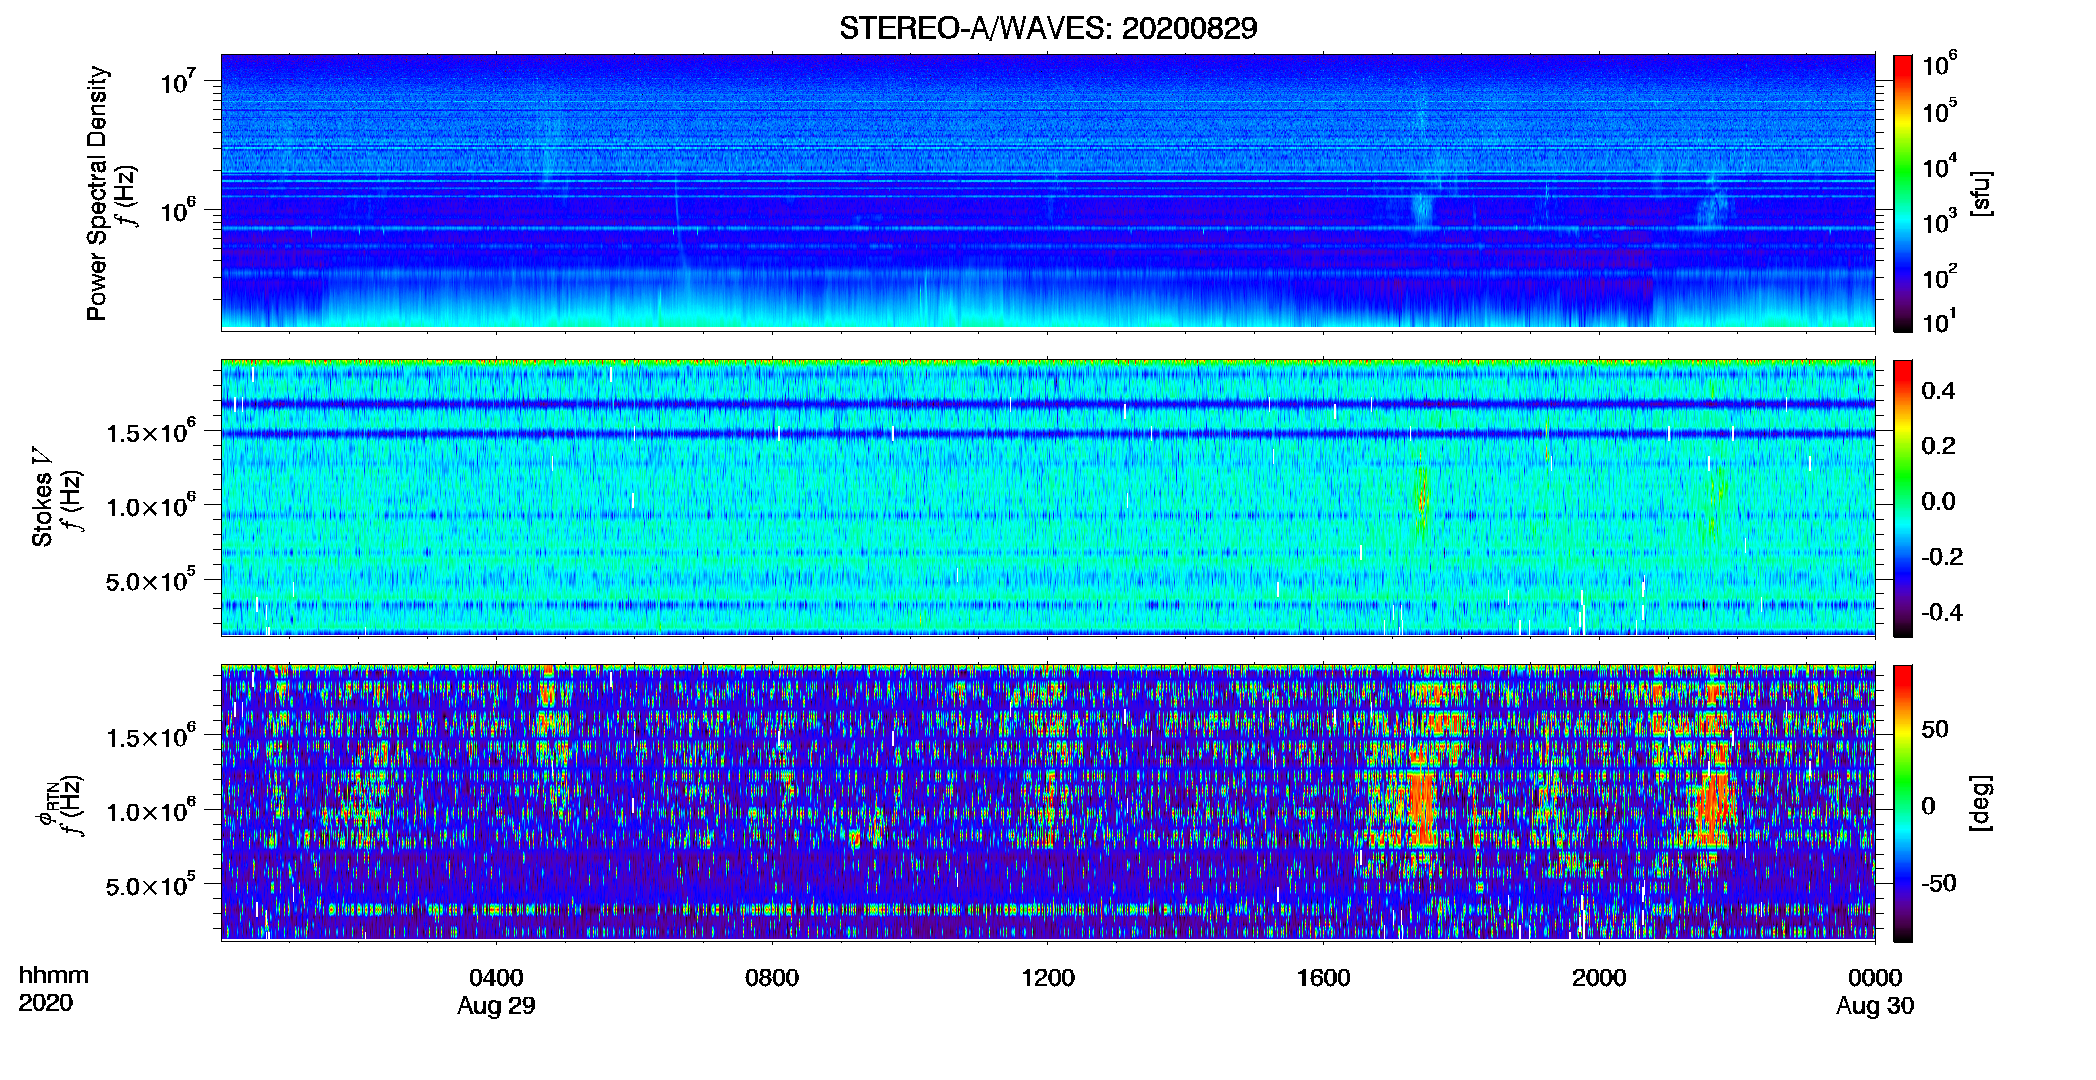The height and width of the screenshot is (1080, 2096).
Task: Click the "50" tick on the degrees color bar
Action: pos(1935,729)
